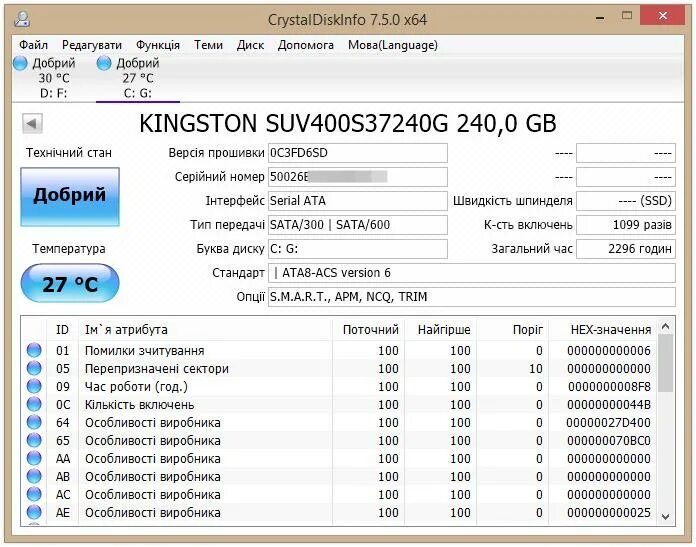The height and width of the screenshot is (547, 696).
Task: Click the Найгірше column header
Action: coord(440,329)
